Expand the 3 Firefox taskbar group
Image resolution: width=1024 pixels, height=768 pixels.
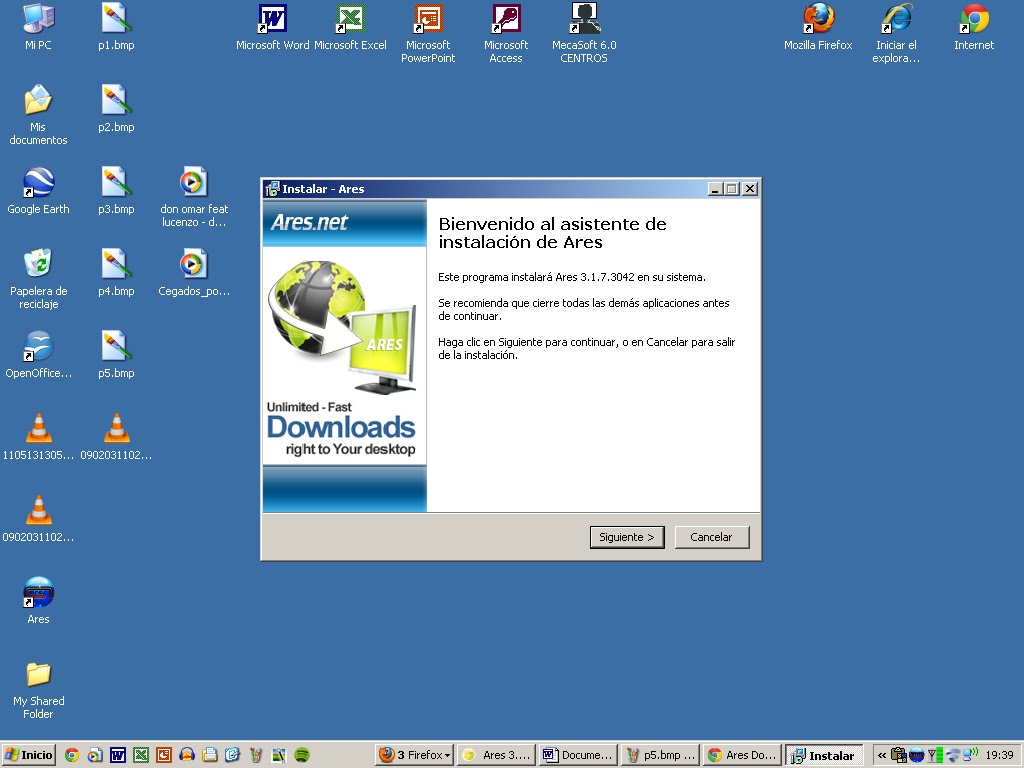tap(415, 755)
